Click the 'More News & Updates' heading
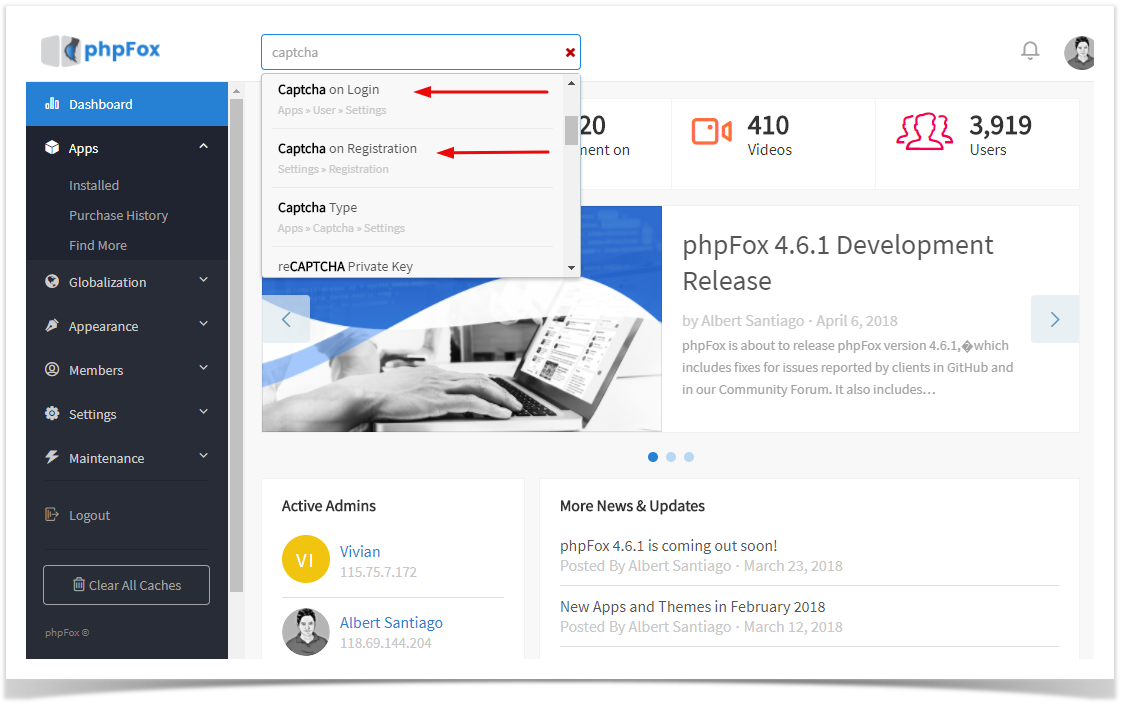1128x708 pixels. [632, 506]
